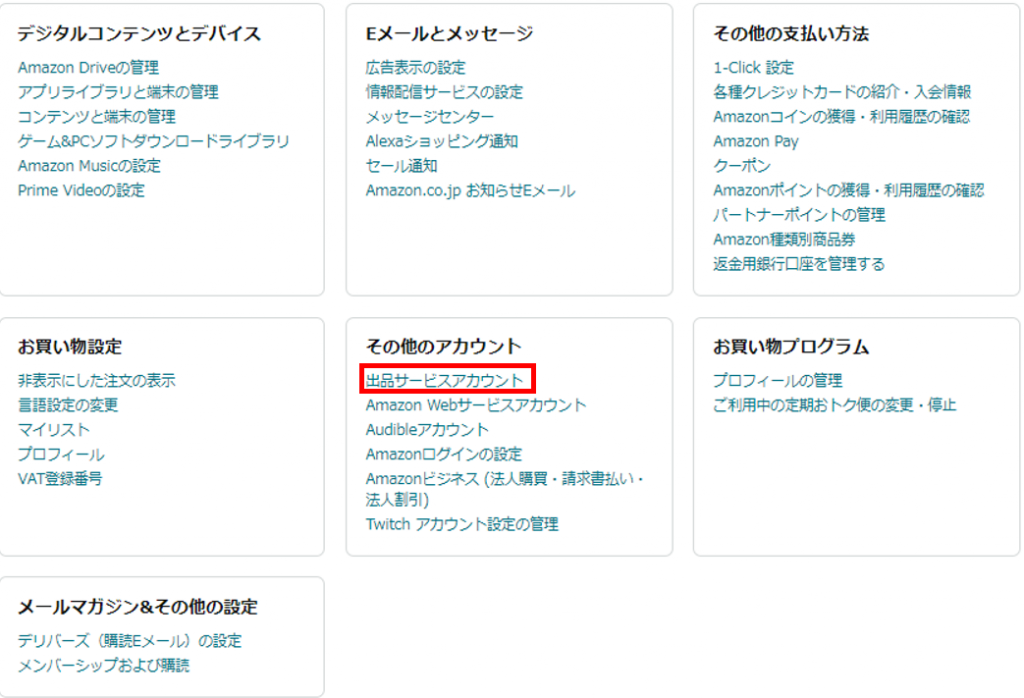Open Amazon.co.jp お知らせEメール
Screen dimensions: 1024x698
(x=470, y=191)
